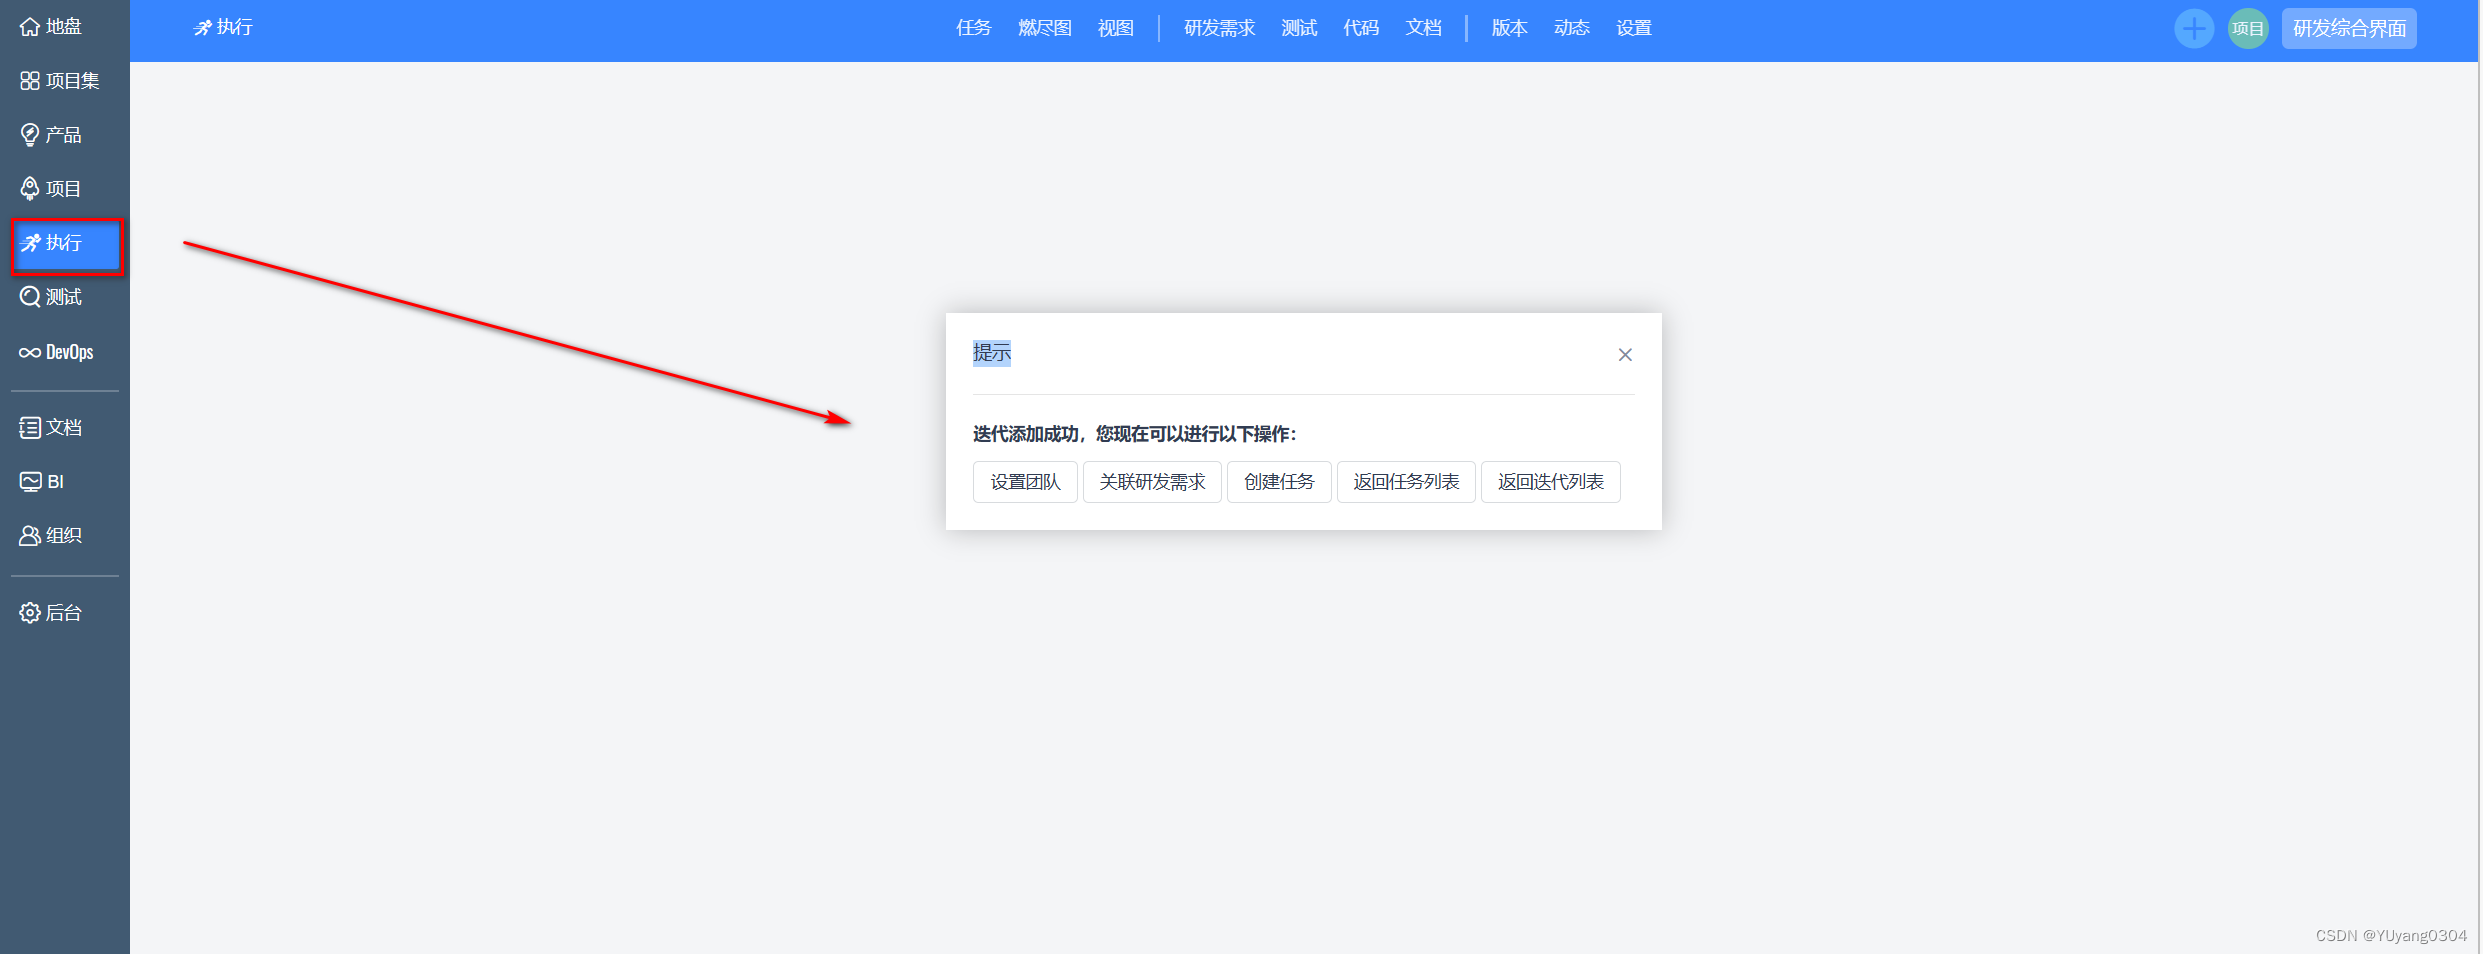Open 项目 rocket item in sidebar

click(51, 189)
